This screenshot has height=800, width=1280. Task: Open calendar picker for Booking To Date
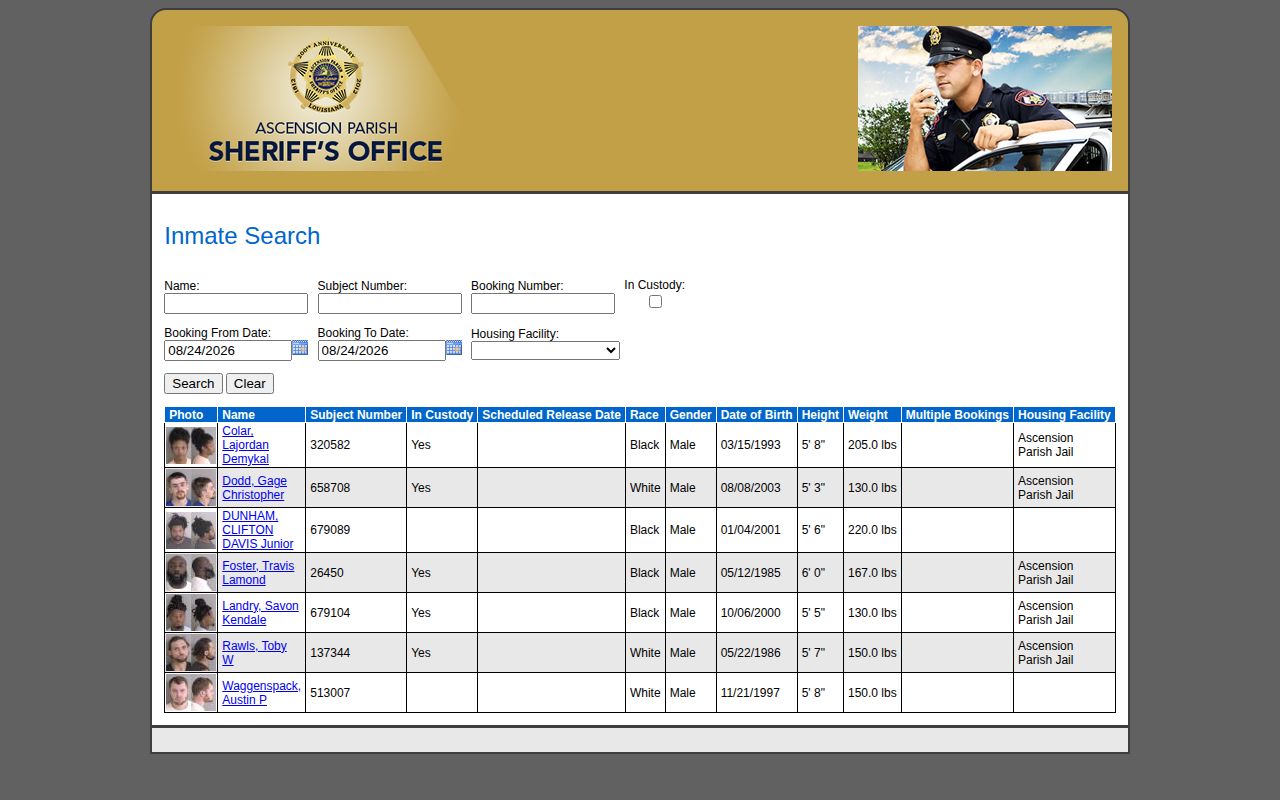click(454, 348)
